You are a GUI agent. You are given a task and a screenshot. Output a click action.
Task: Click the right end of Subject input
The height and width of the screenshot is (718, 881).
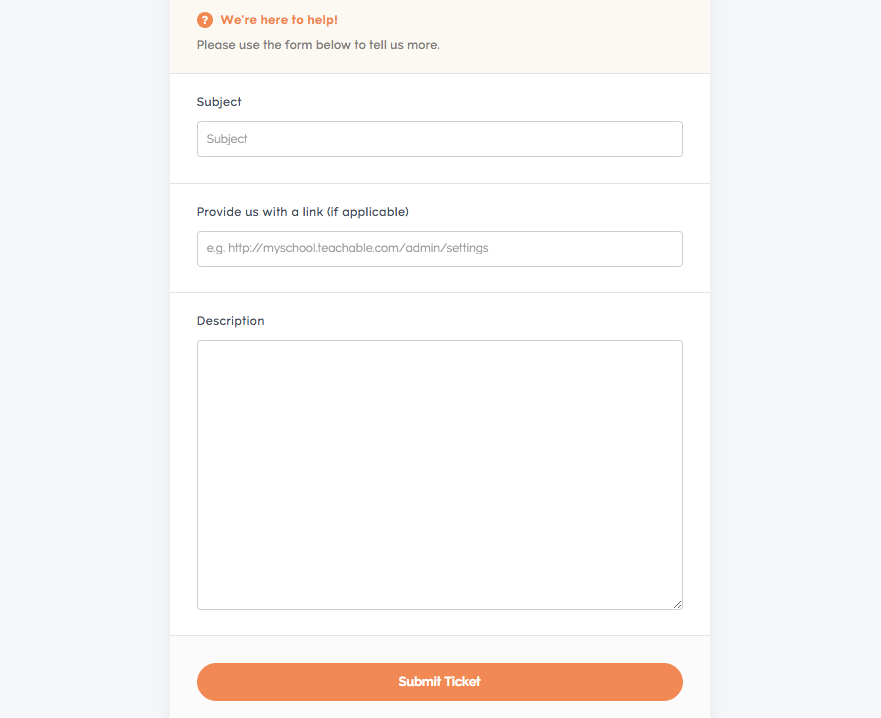coord(663,139)
